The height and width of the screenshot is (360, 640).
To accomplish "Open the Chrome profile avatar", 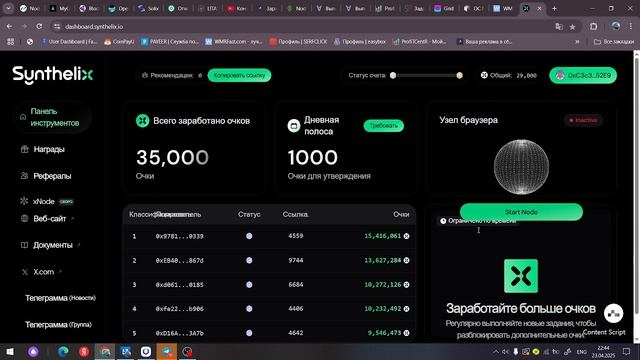I will click(x=616, y=26).
